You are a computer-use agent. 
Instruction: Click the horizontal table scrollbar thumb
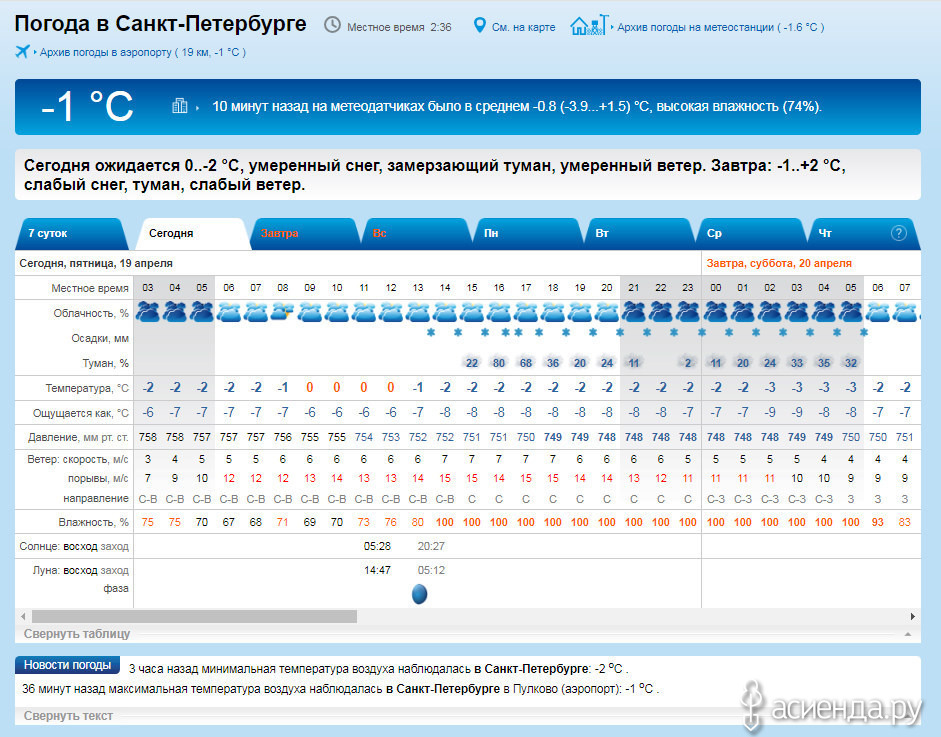click(x=194, y=616)
